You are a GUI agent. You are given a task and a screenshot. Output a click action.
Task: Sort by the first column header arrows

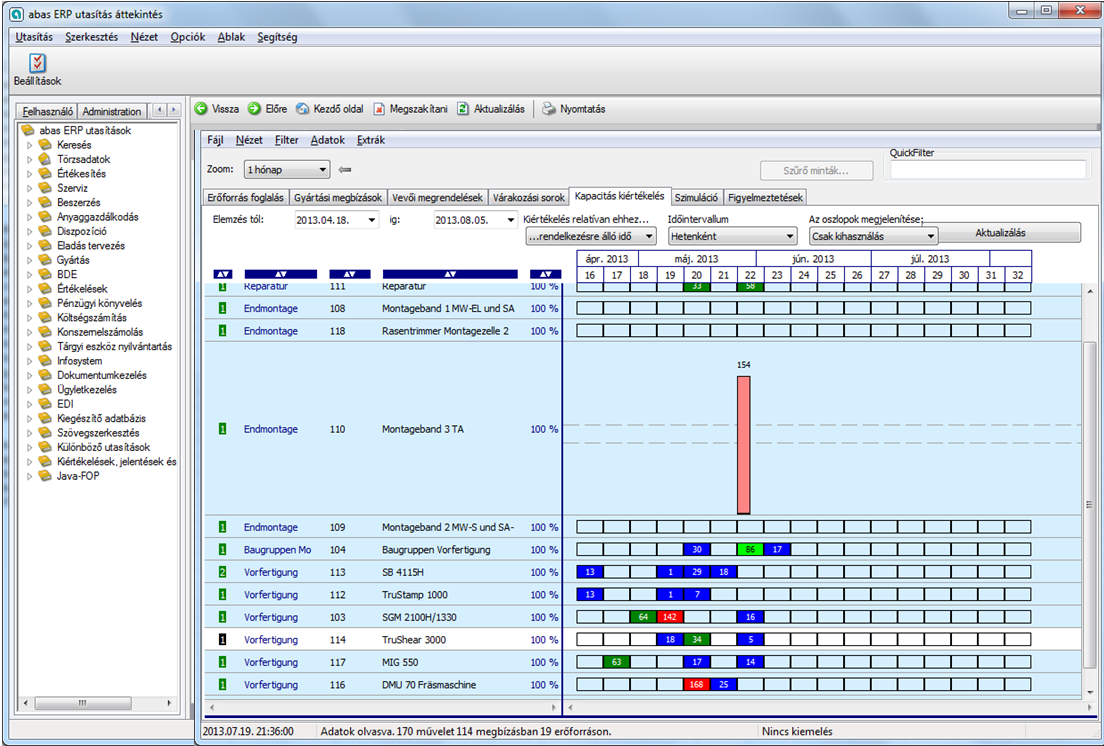(x=222, y=274)
